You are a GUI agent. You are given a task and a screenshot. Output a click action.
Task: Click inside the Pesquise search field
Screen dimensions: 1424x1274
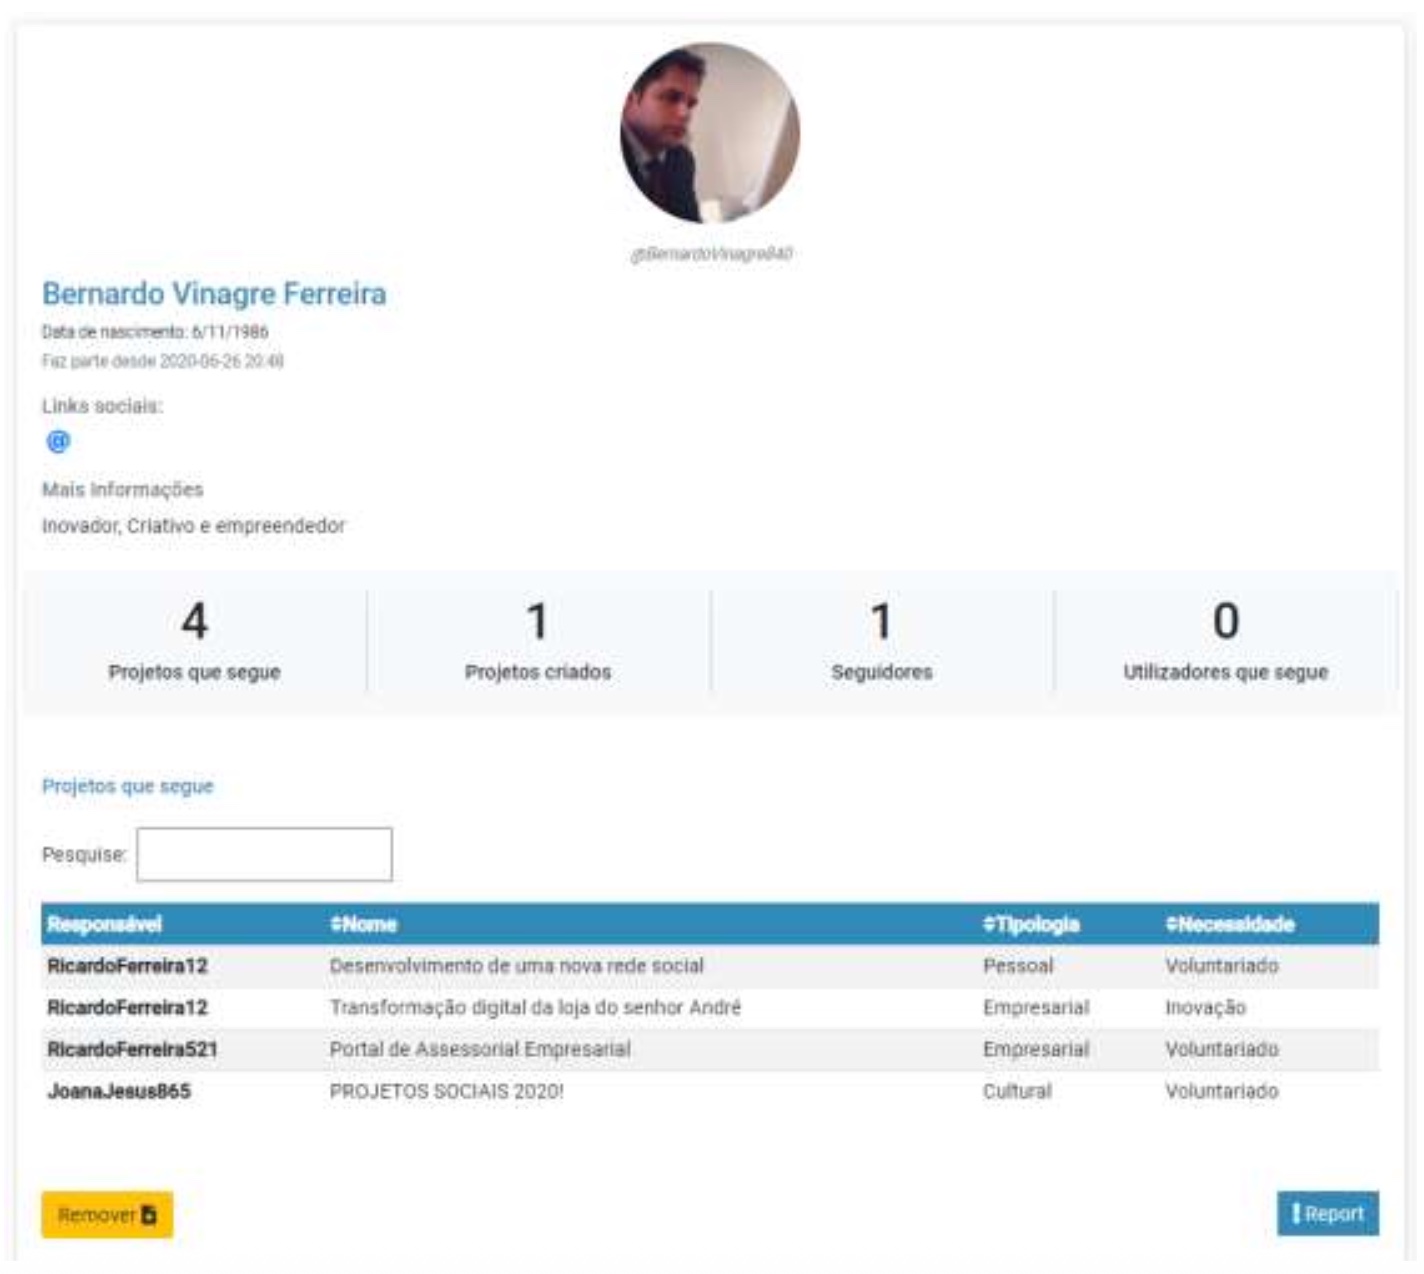pyautogui.click(x=264, y=855)
